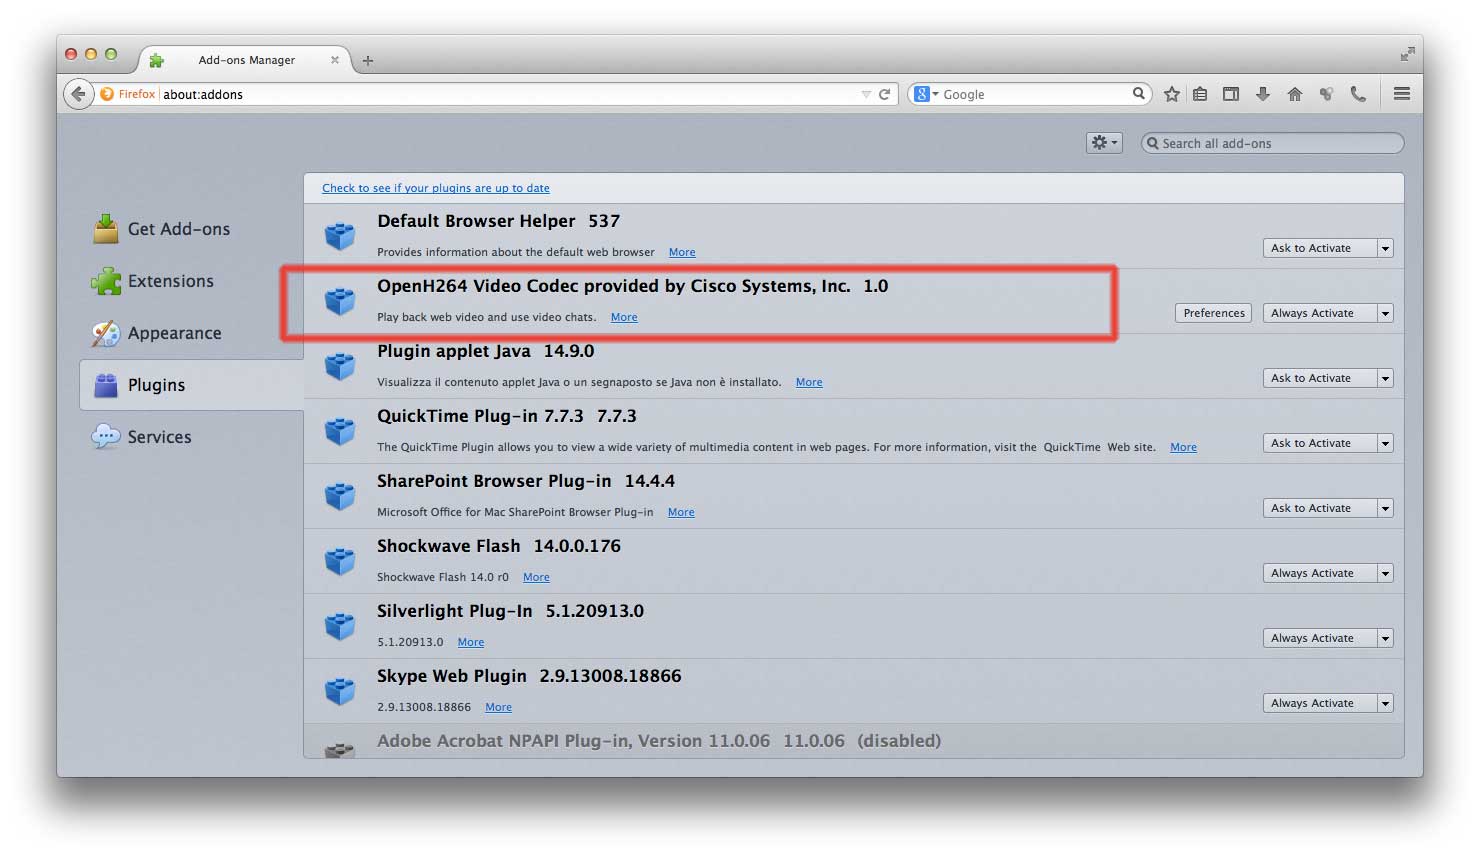Open More link for QuickTime Plug-in
Screen dimensions: 1480x856
point(1184,447)
